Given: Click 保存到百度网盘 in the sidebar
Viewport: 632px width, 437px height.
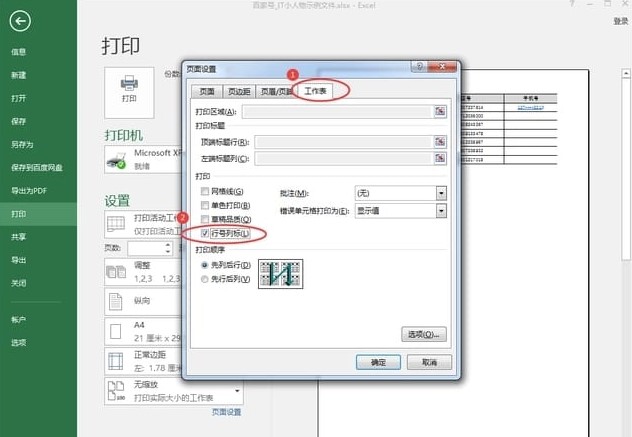Looking at the screenshot, I should [x=37, y=167].
